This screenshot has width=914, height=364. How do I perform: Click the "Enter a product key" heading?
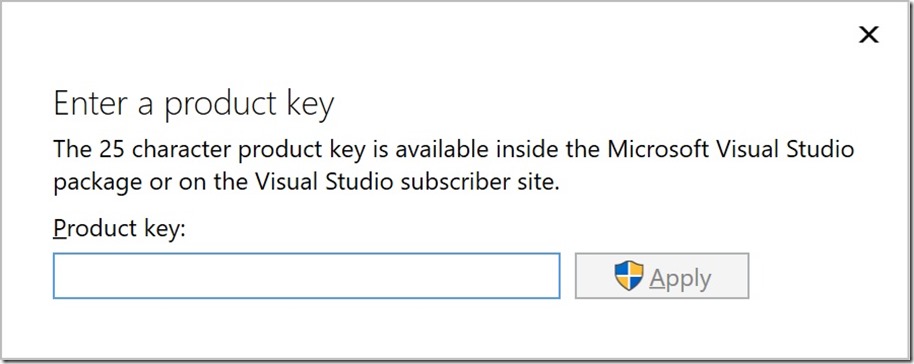pos(194,105)
